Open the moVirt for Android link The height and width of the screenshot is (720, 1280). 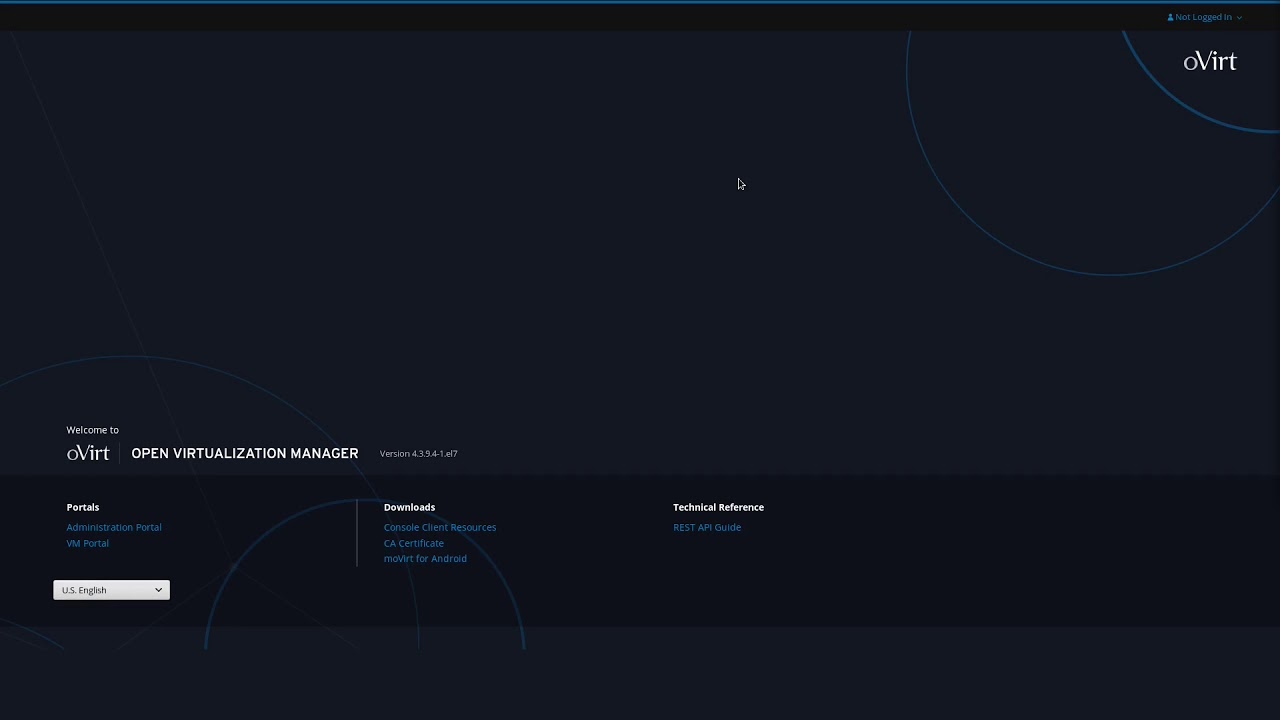pyautogui.click(x=425, y=558)
